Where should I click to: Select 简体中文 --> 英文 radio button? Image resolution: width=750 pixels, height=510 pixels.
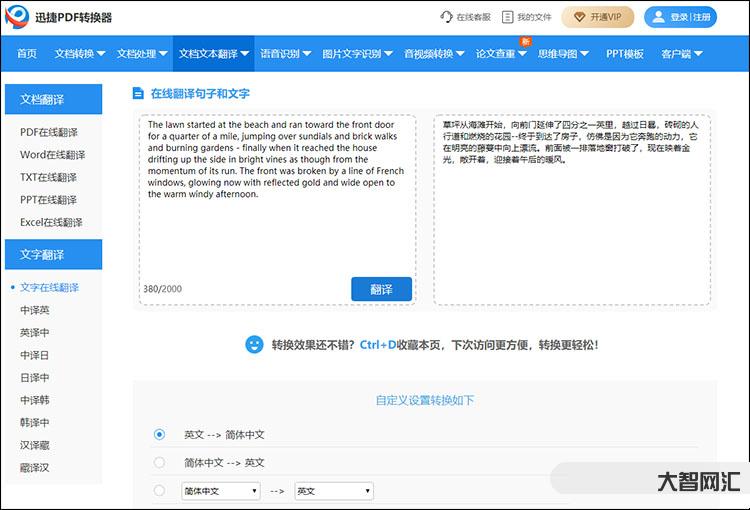tap(159, 462)
